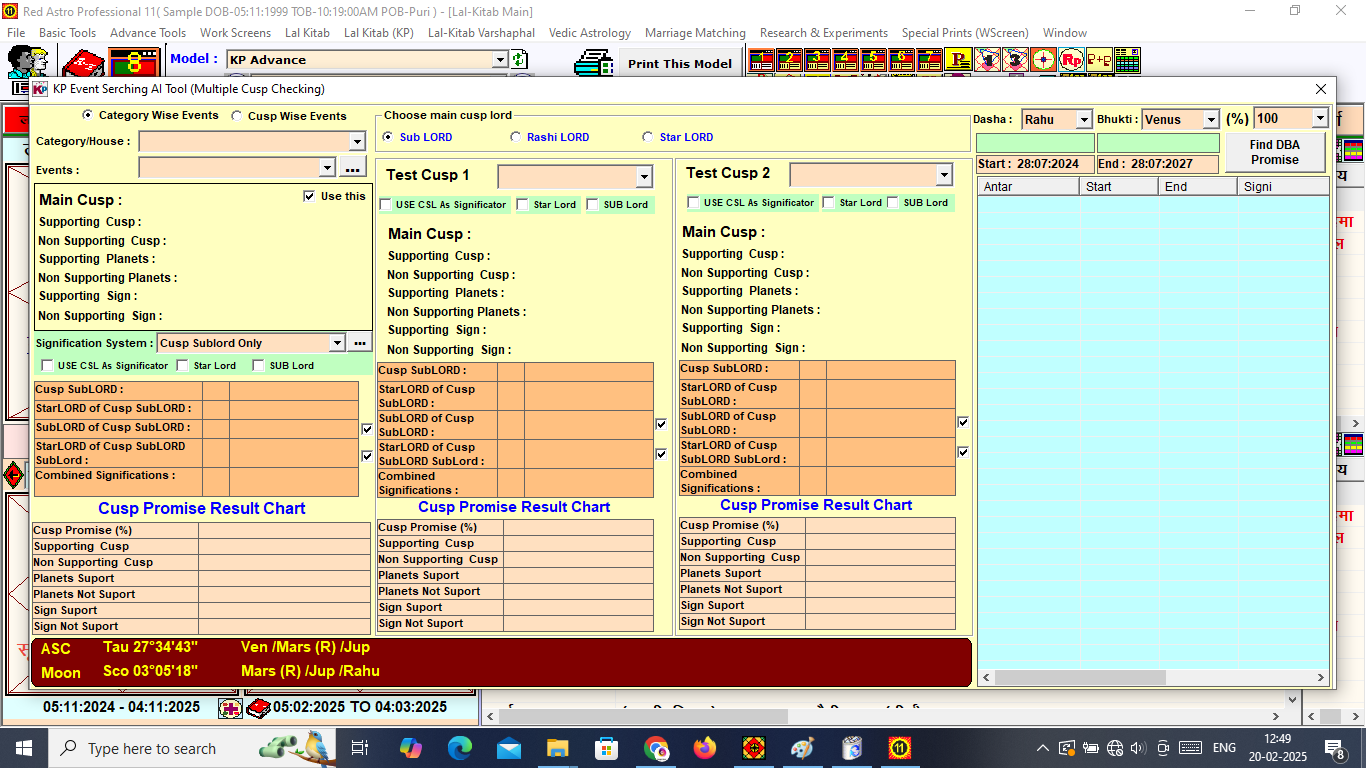The height and width of the screenshot is (768, 1366).
Task: Click the yellow P toolbar icon
Action: pyautogui.click(x=958, y=60)
